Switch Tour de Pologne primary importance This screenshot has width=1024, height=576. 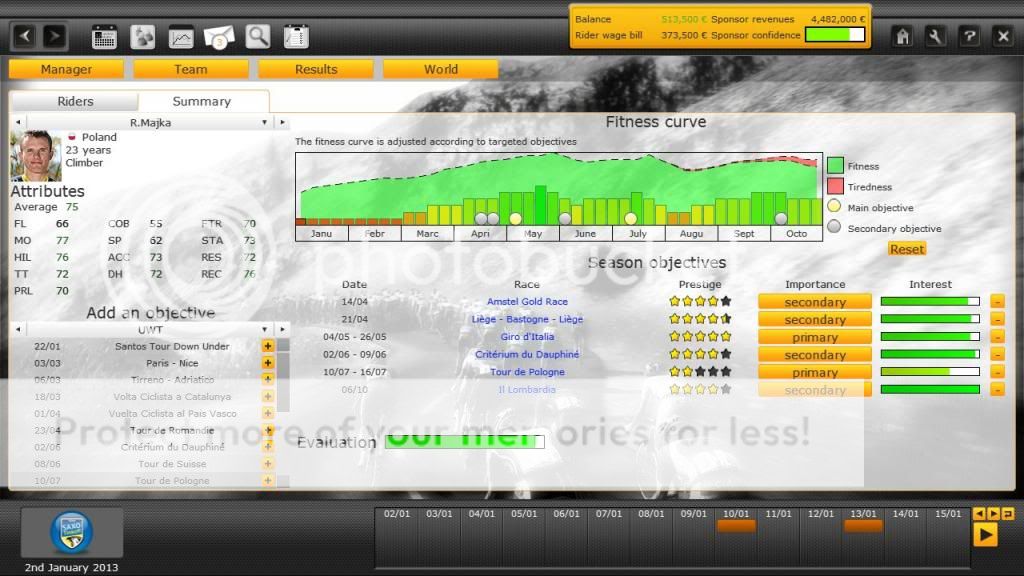point(814,372)
